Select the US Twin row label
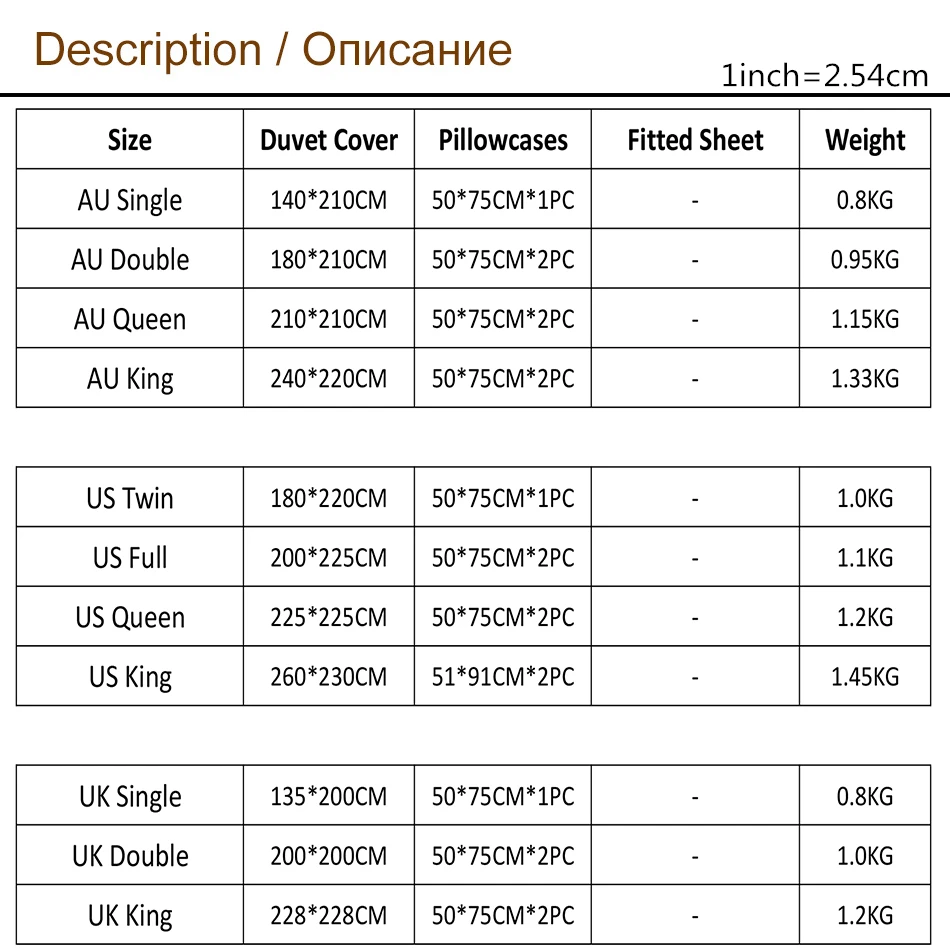This screenshot has height=950, width=950. pos(130,498)
